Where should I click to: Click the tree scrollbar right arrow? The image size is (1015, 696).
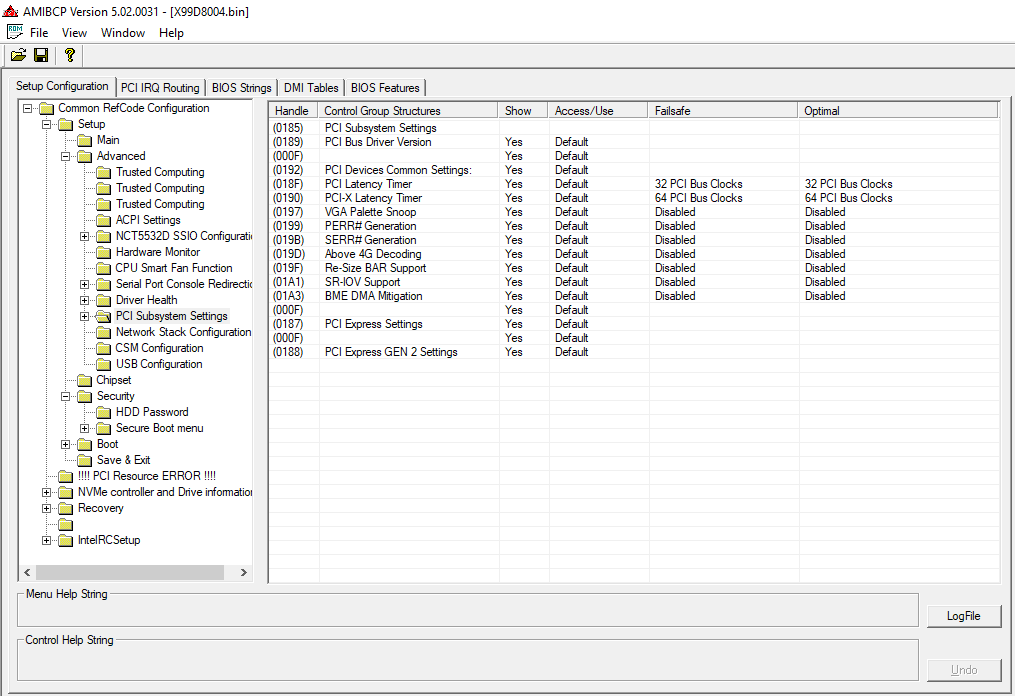(x=243, y=572)
